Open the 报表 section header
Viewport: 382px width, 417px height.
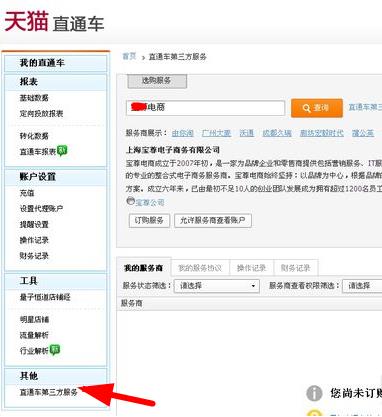[x=55, y=82]
